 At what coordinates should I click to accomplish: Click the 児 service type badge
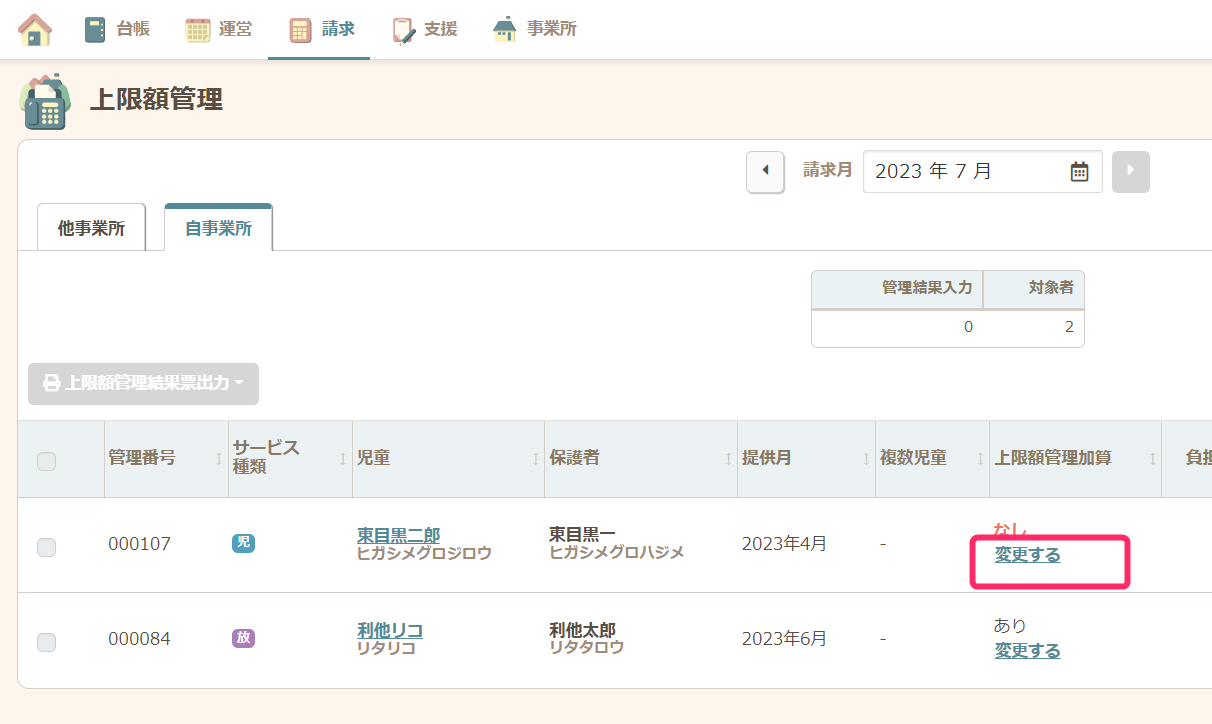pos(243,543)
